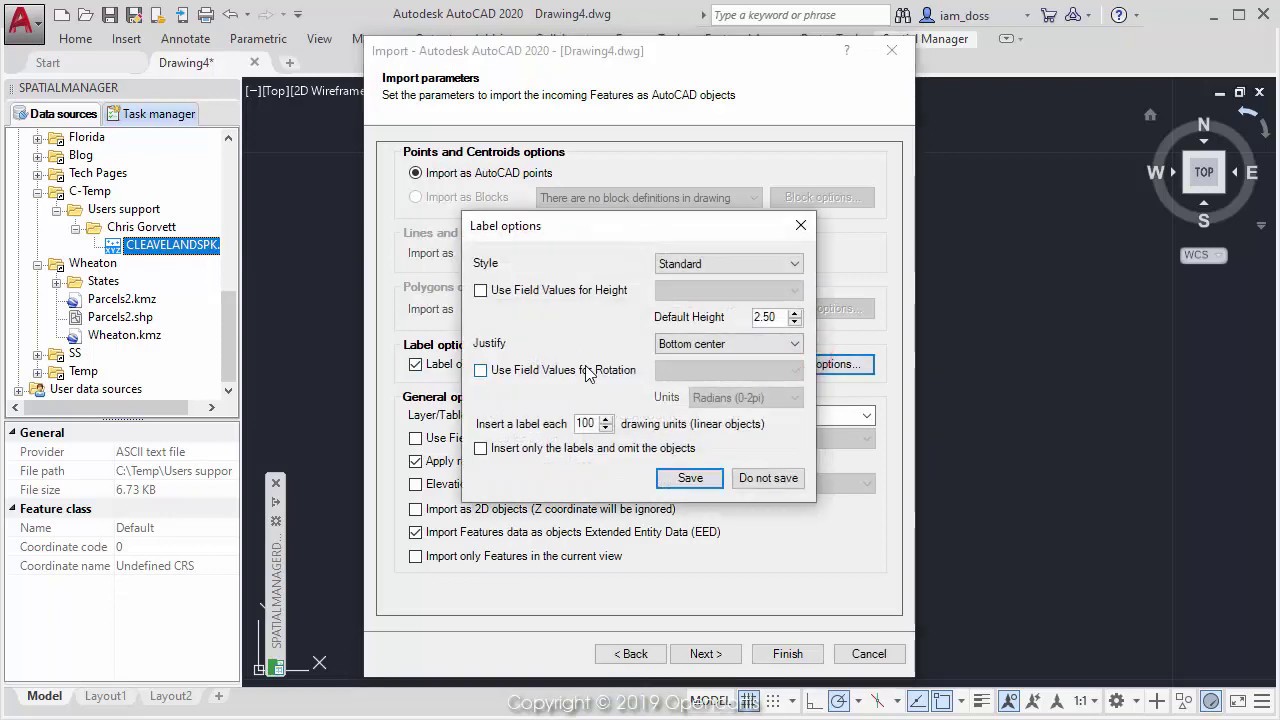Image resolution: width=1280 pixels, height=720 pixels.
Task: Collapse the Feature class properties section
Action: point(12,509)
